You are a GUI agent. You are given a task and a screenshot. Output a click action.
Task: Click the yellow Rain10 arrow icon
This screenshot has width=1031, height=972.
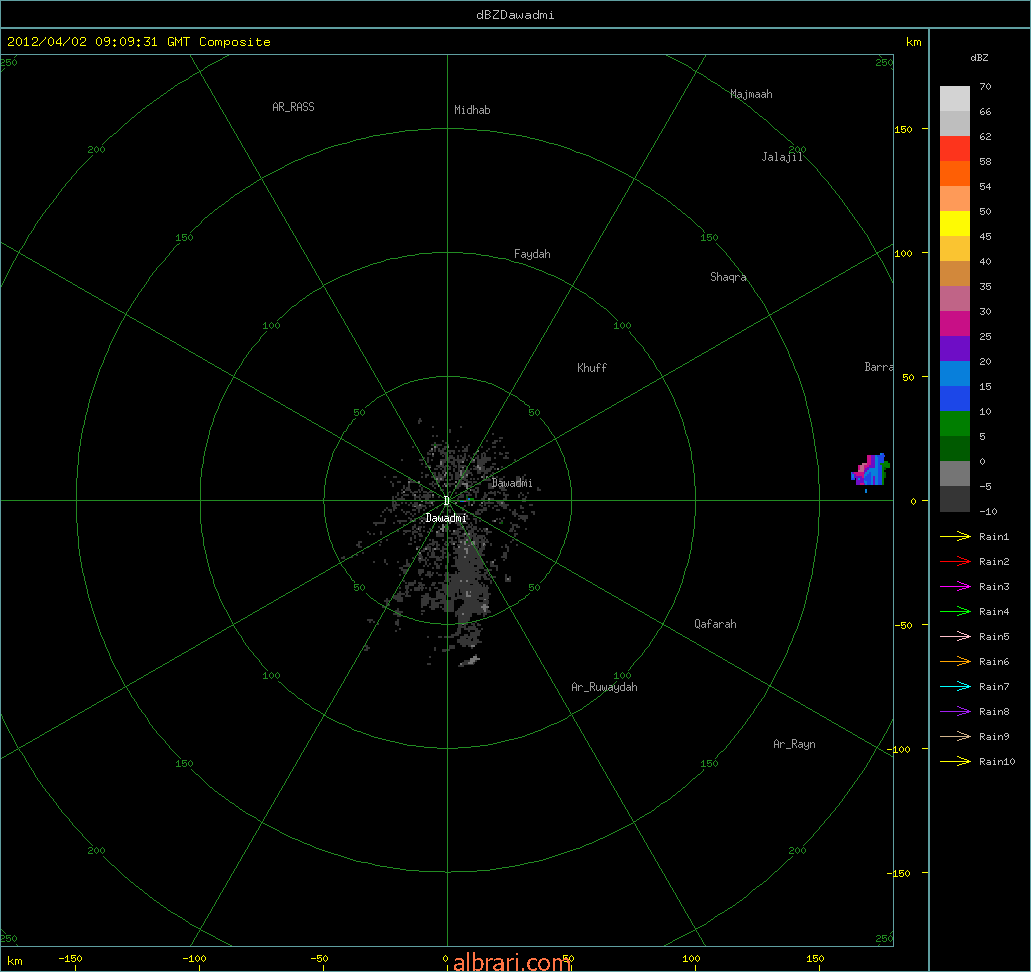tap(955, 762)
